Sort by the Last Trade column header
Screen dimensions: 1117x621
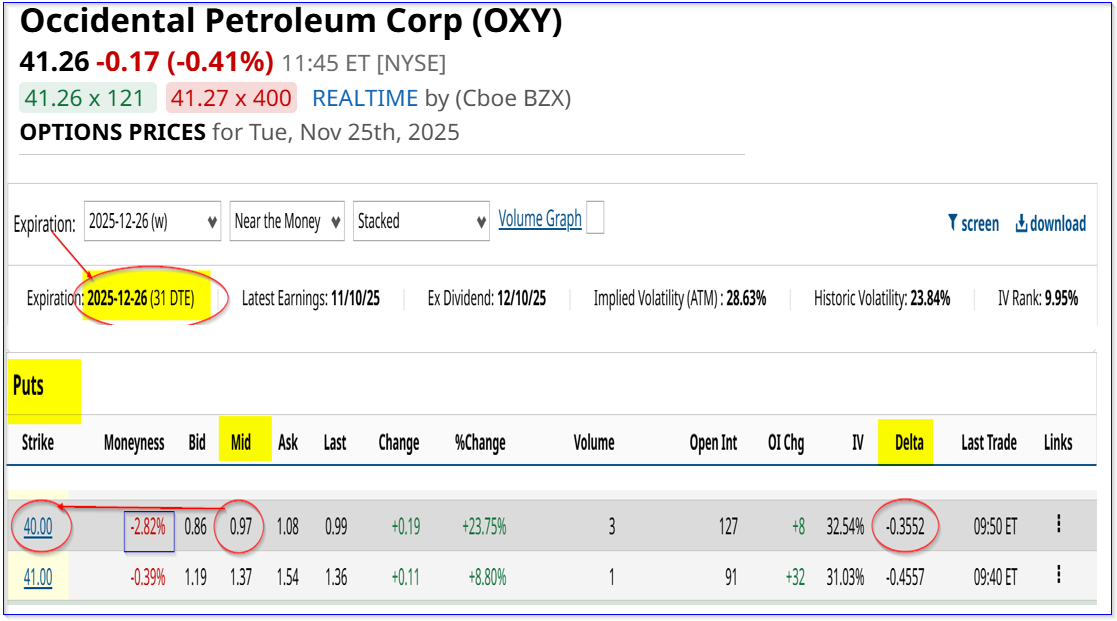click(x=988, y=442)
